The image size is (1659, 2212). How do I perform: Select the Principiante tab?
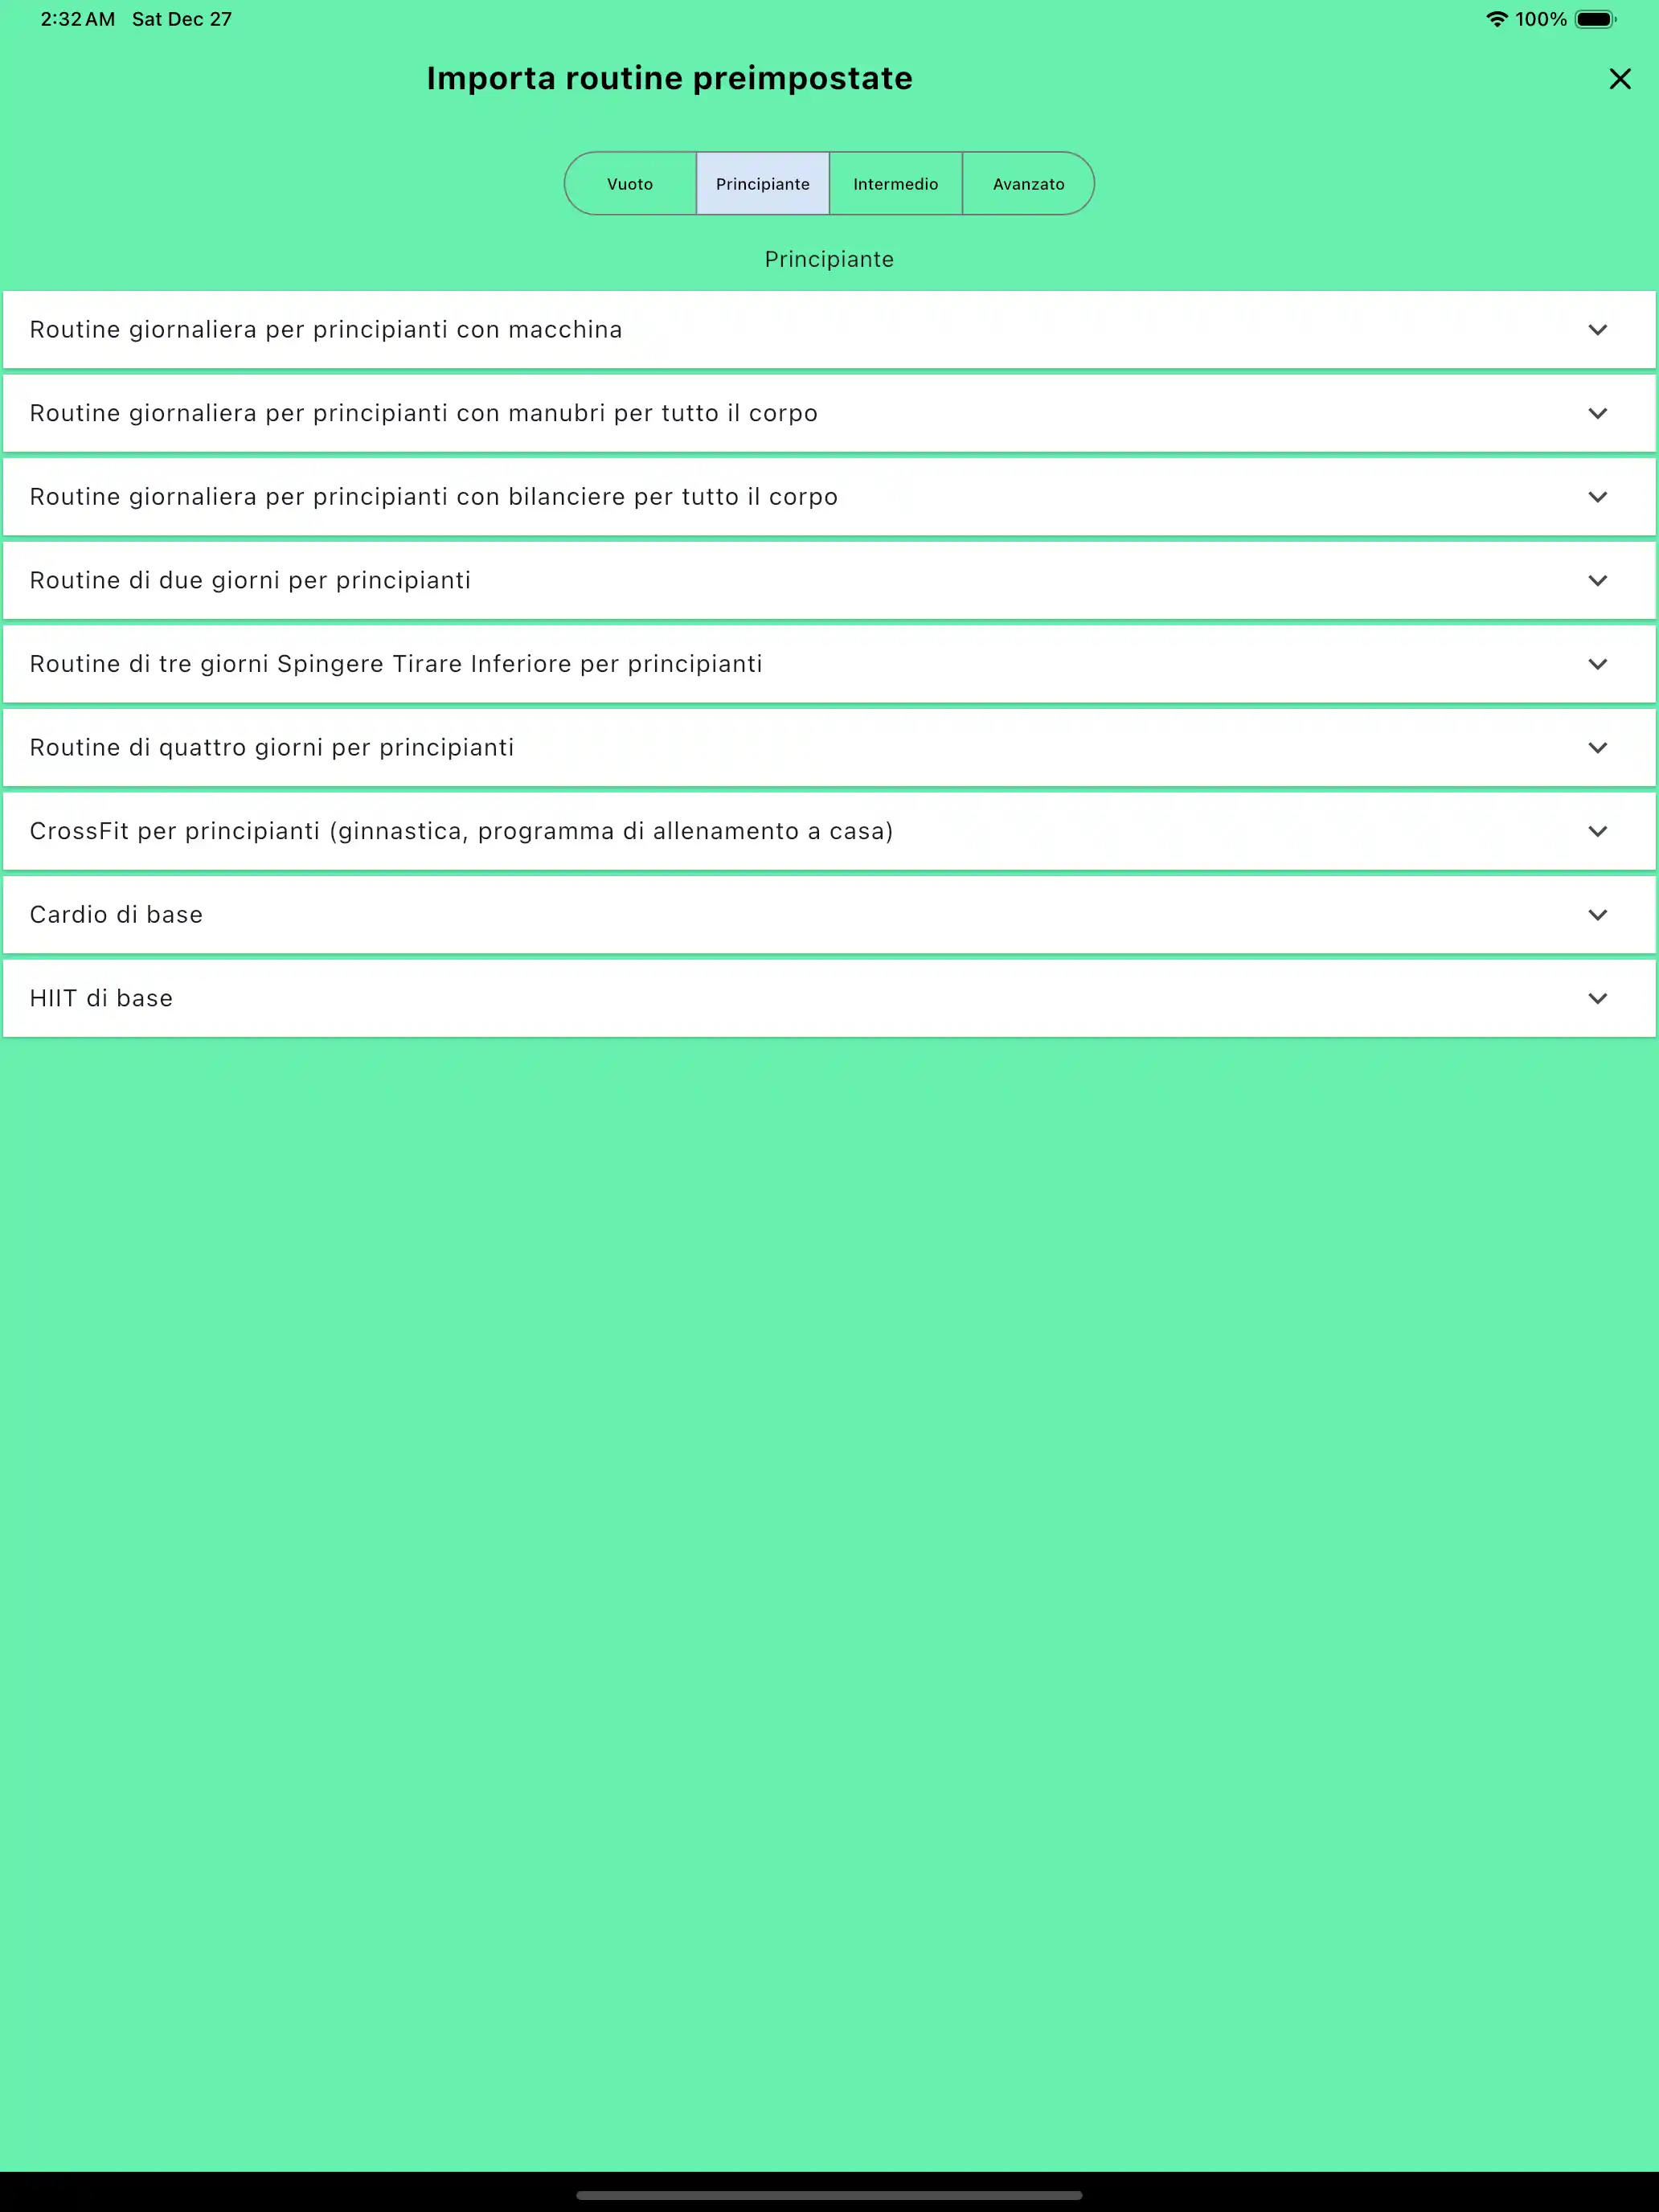click(x=762, y=183)
